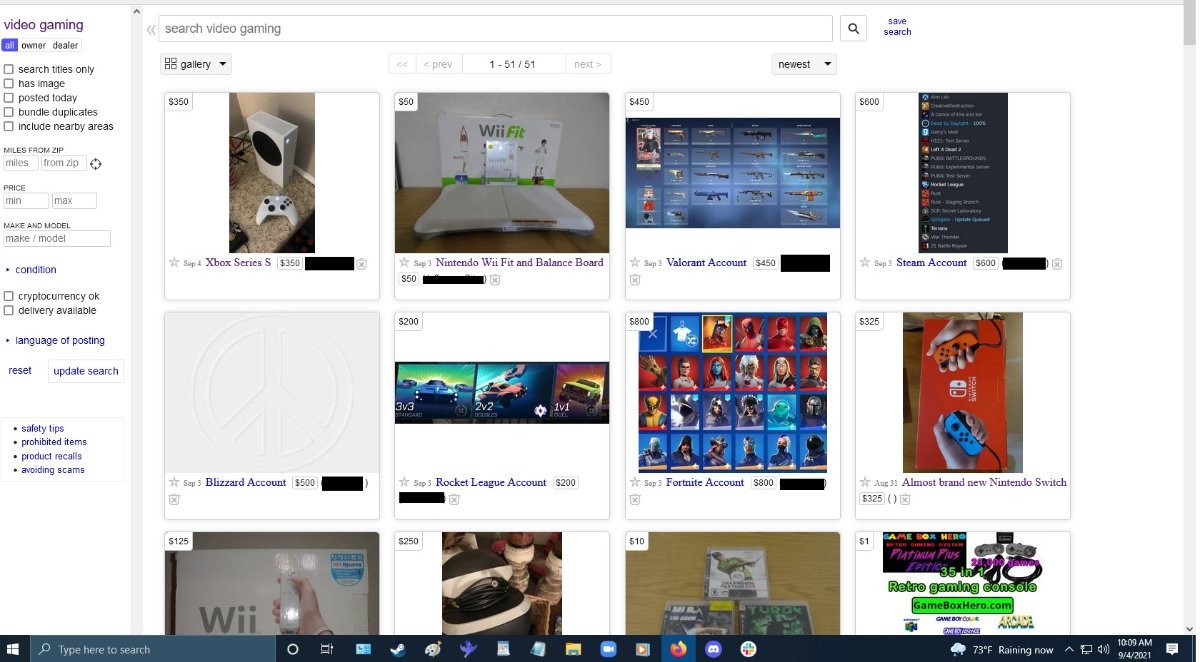The width and height of the screenshot is (1200, 662).
Task: Favorite the Blizzard Account listing star
Action: click(x=174, y=482)
